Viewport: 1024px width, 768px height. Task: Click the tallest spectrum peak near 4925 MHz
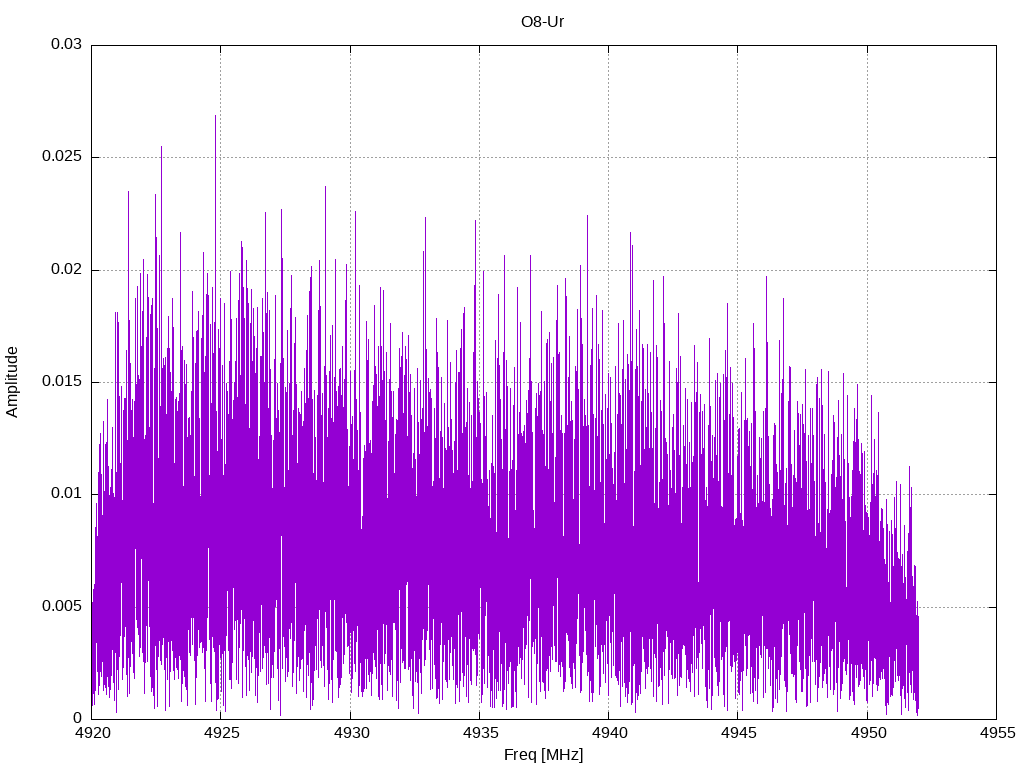coord(216,117)
